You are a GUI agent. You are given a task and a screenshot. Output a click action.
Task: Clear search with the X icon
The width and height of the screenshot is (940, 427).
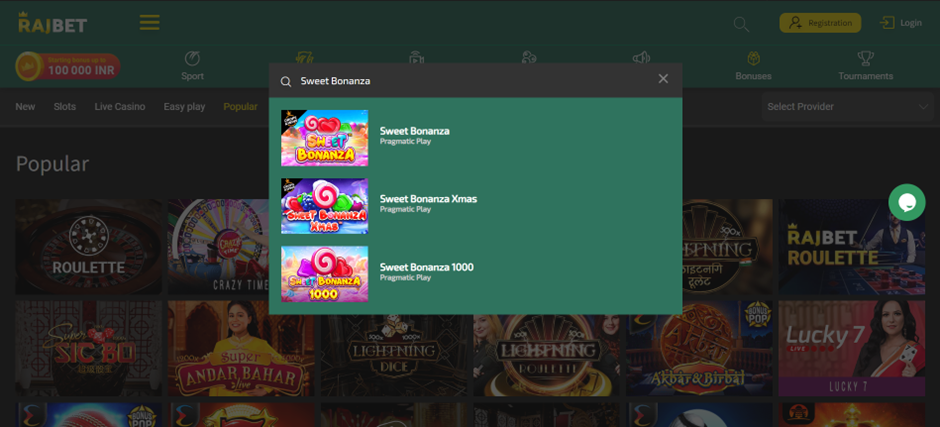(x=663, y=79)
